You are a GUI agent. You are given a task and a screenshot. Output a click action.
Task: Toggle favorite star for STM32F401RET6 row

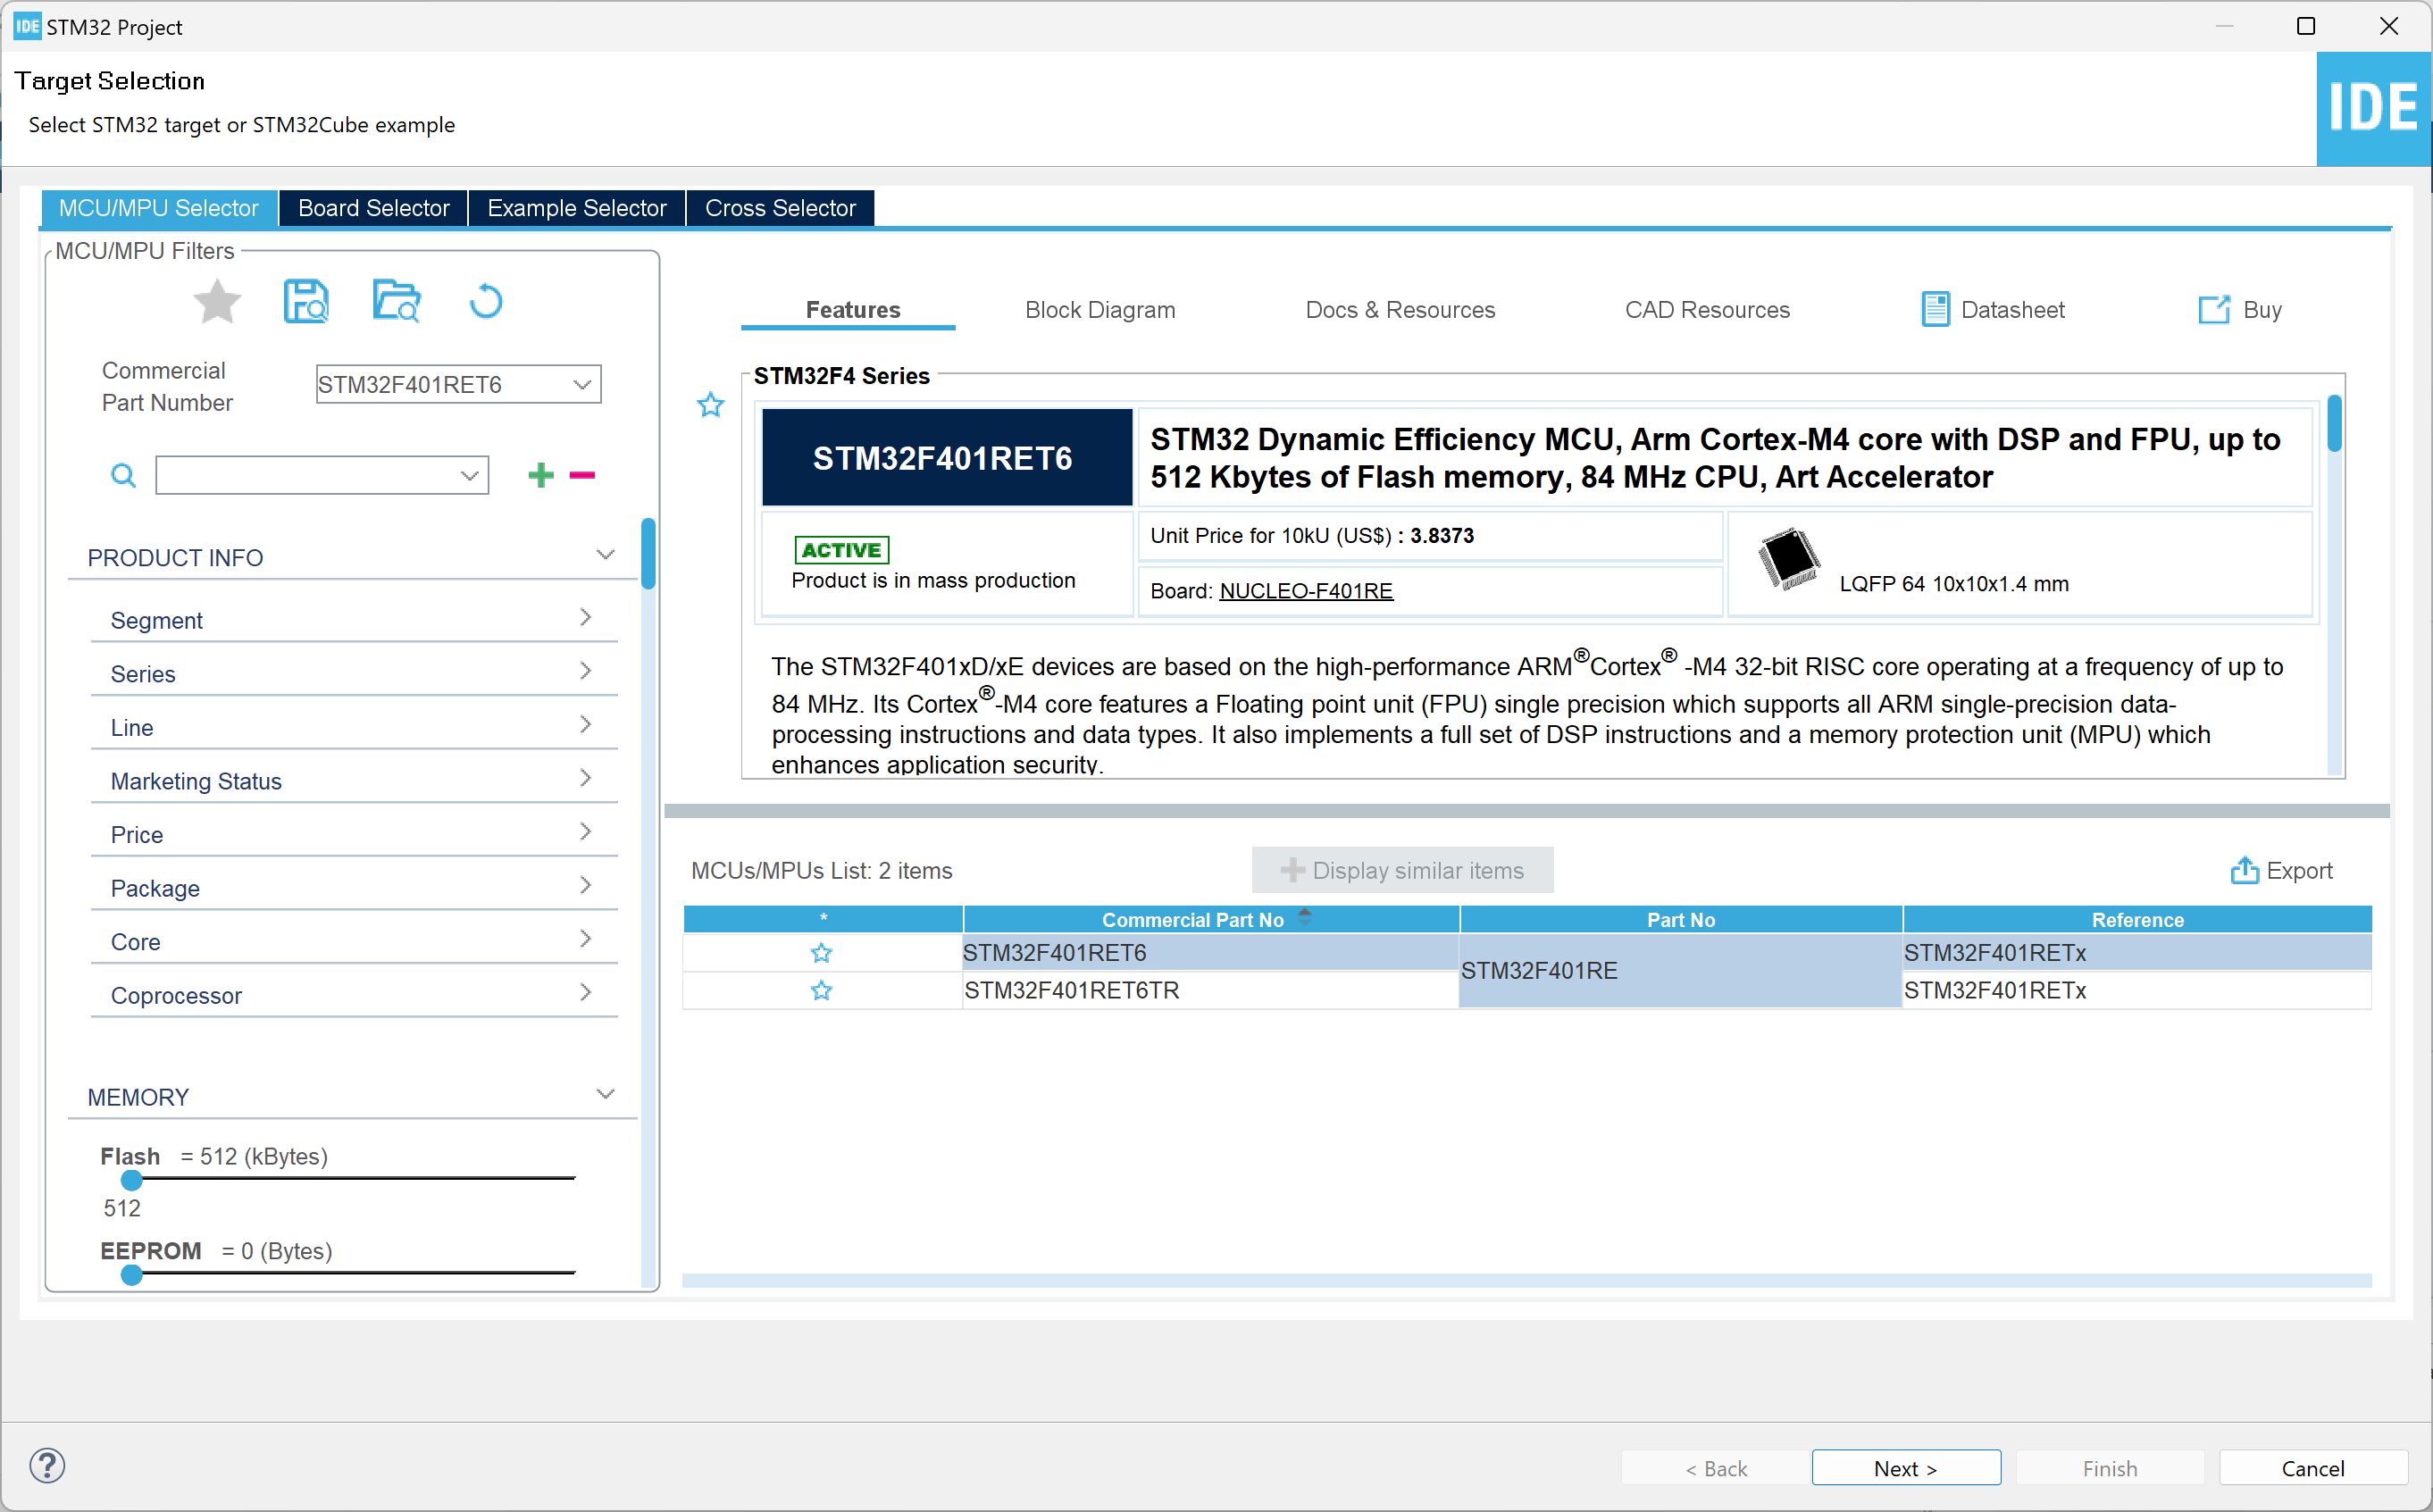pos(821,953)
